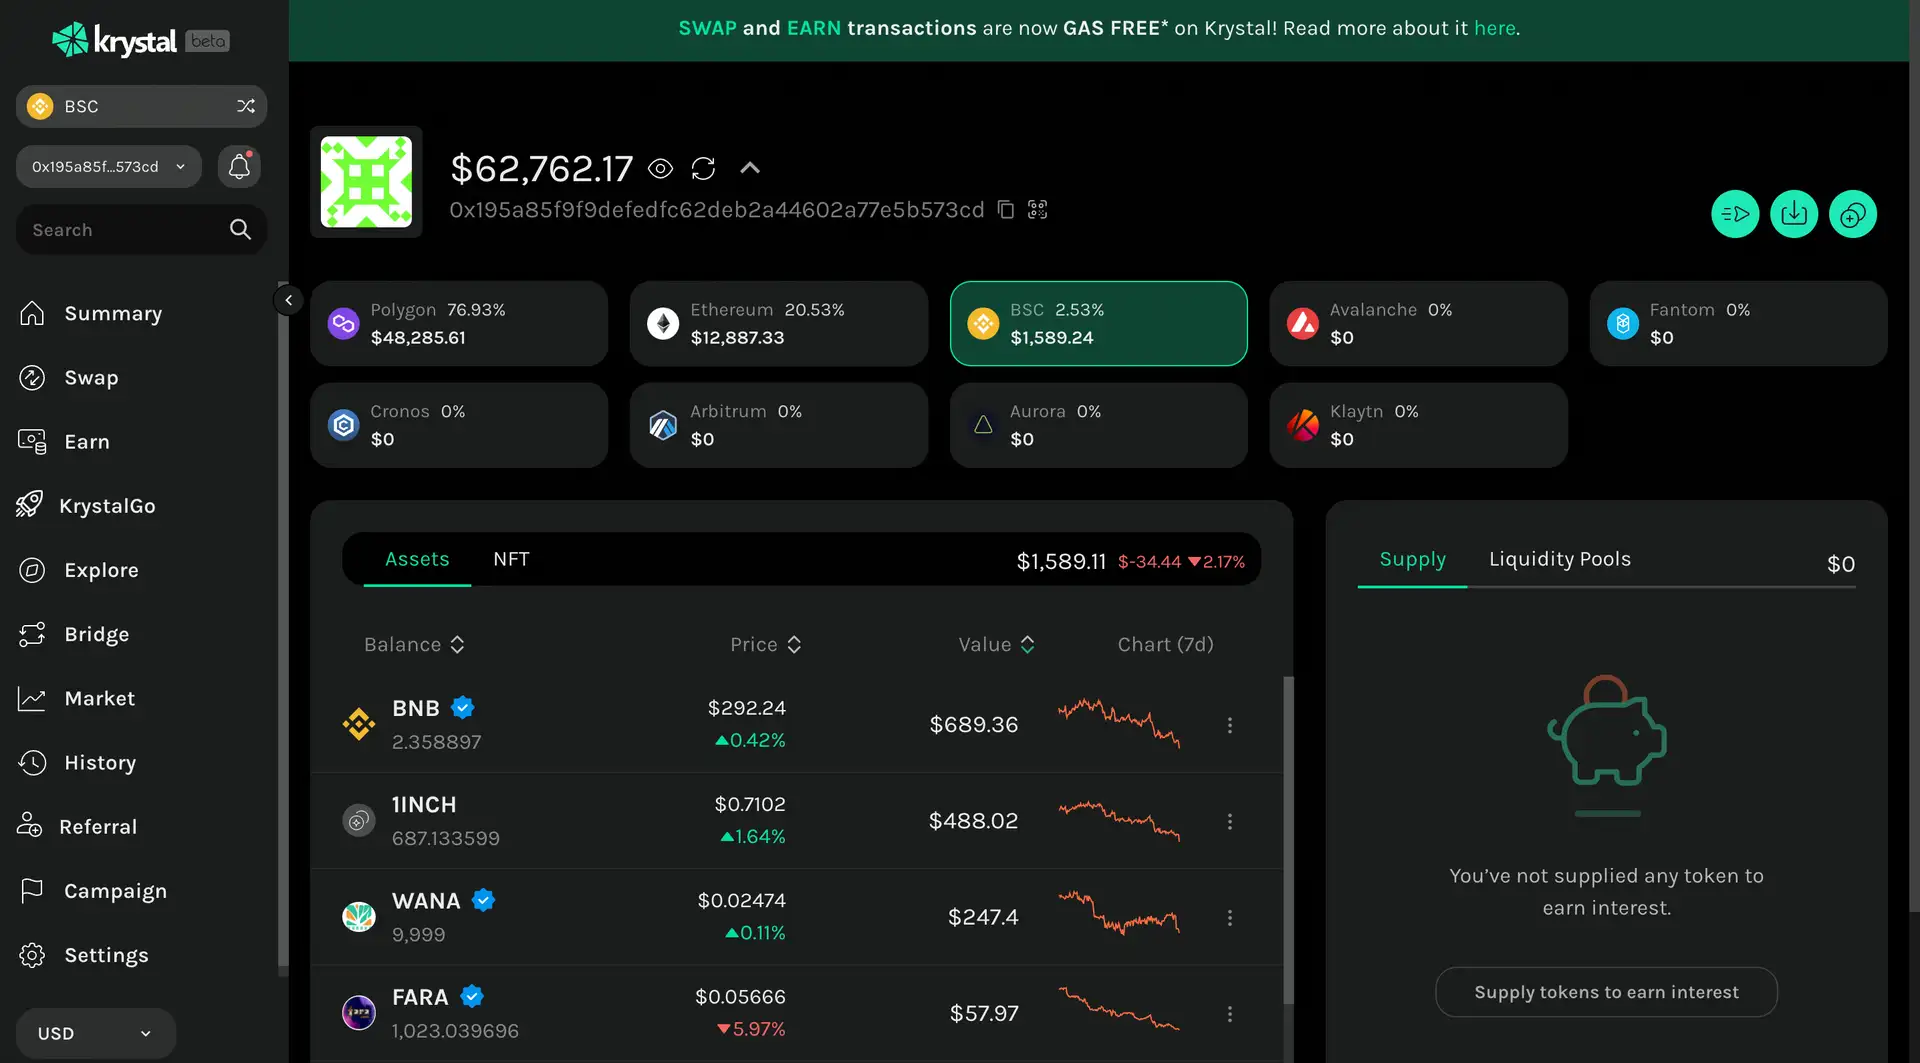Collapse the chain breakdown with the chevron
This screenshot has width=1920, height=1063.
[750, 168]
